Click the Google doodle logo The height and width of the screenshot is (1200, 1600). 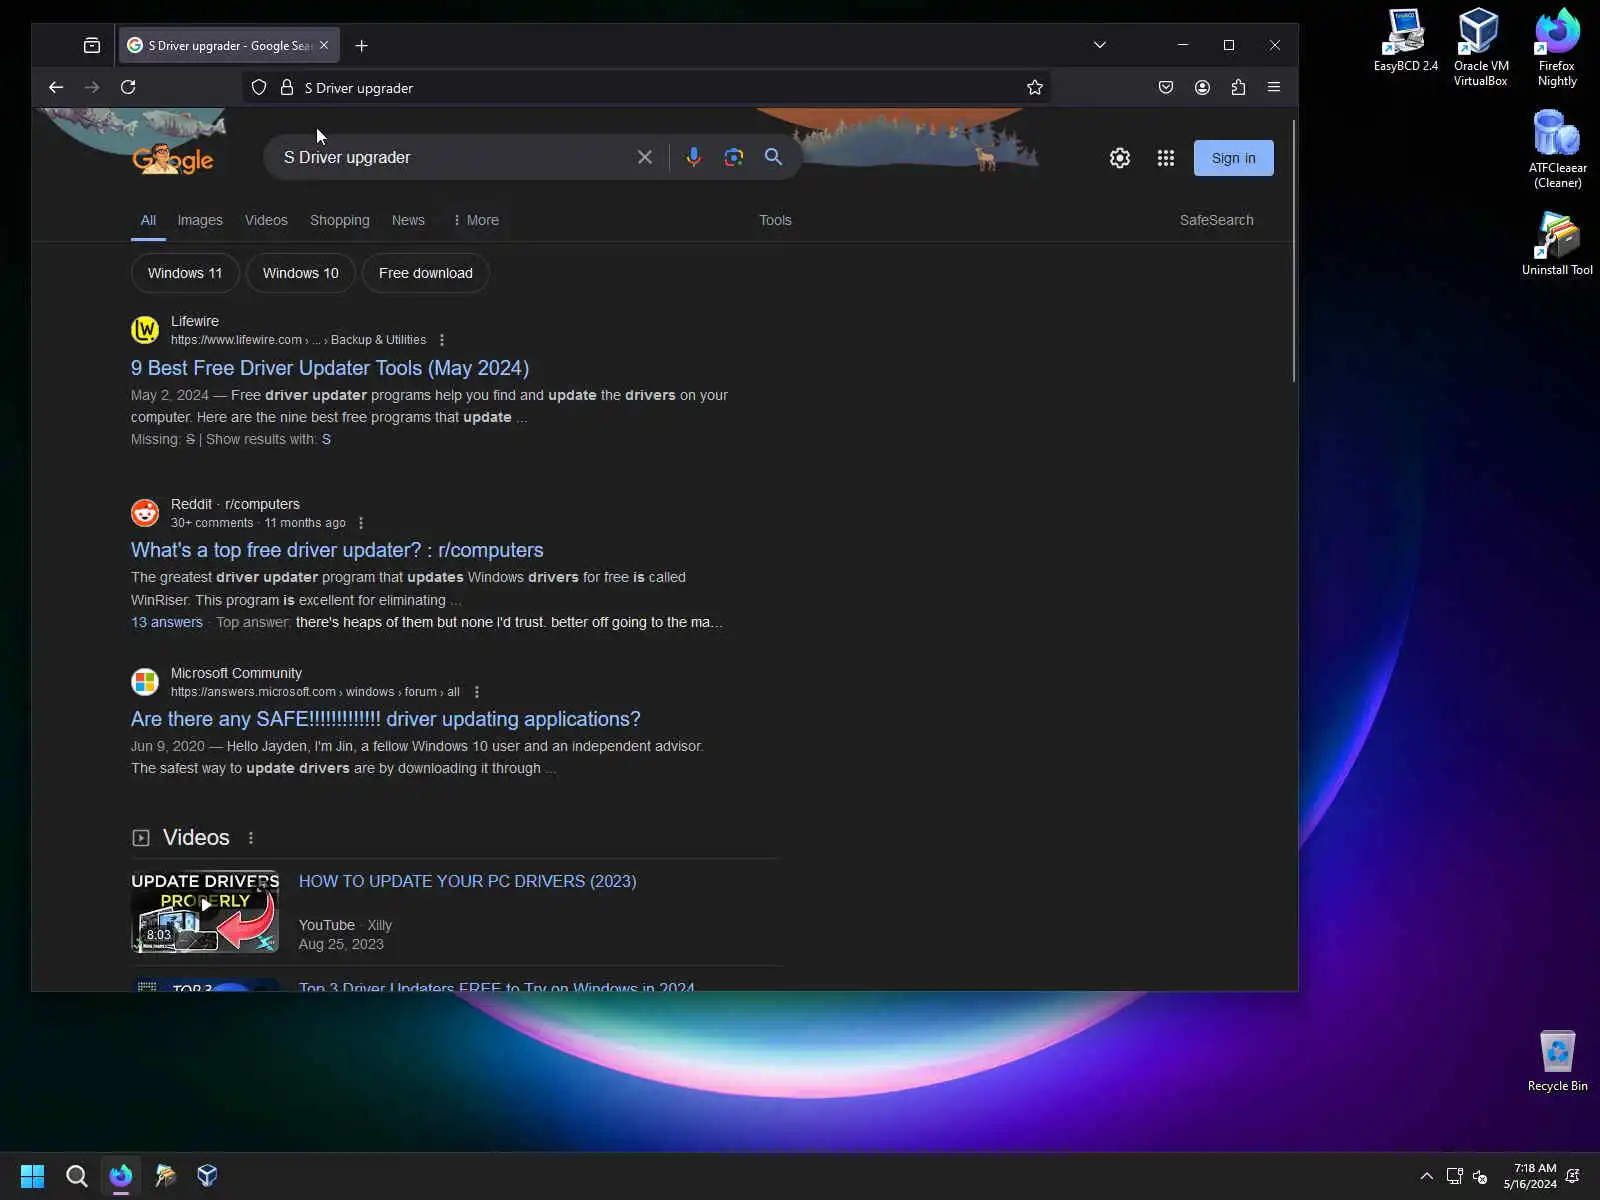(x=173, y=158)
